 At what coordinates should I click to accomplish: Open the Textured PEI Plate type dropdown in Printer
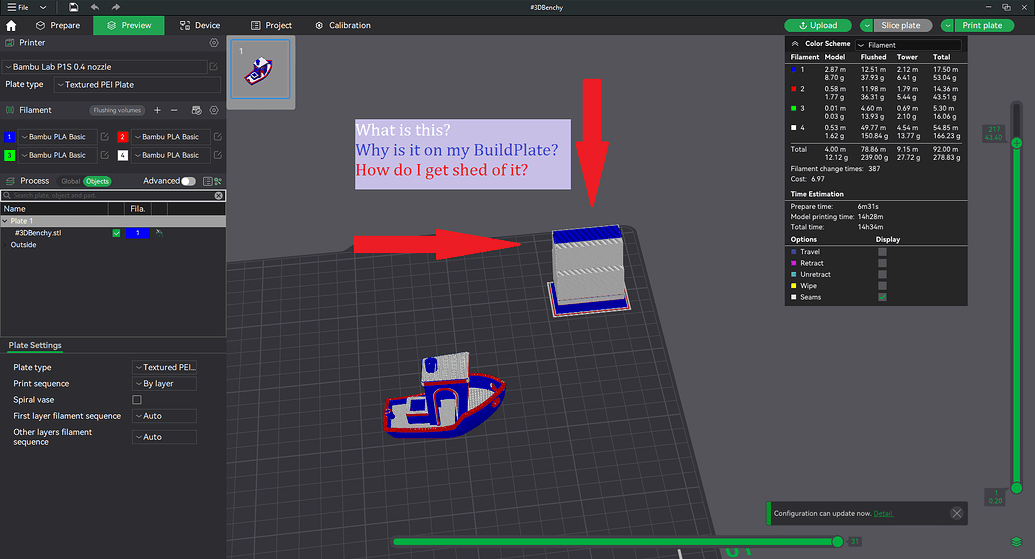(137, 84)
